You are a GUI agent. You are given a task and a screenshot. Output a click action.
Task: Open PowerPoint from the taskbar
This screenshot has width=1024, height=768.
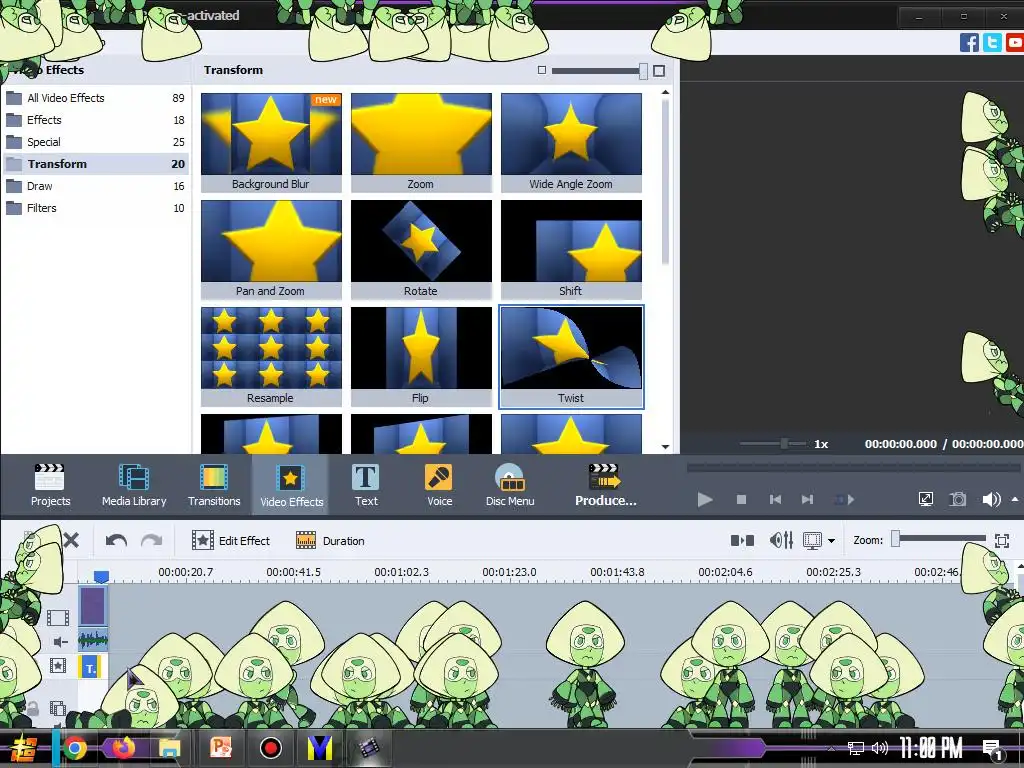coord(220,747)
